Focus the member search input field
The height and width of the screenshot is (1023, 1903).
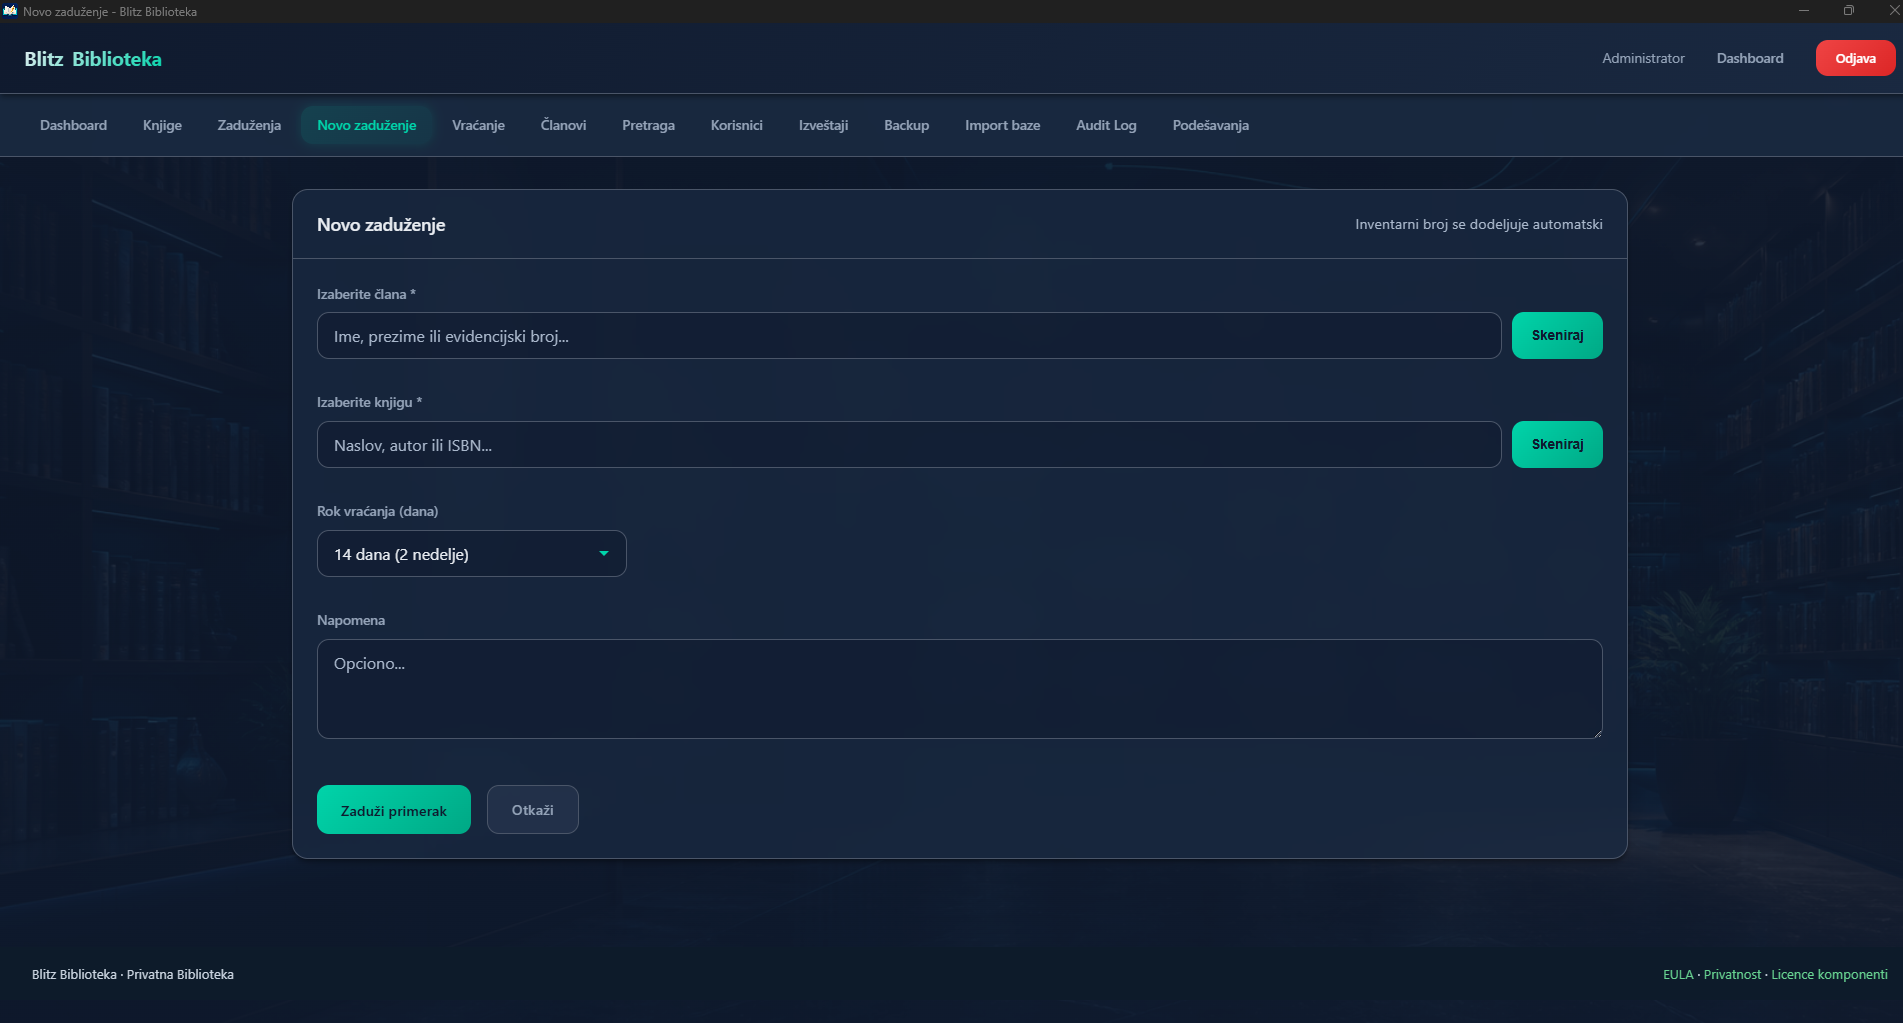coord(909,336)
